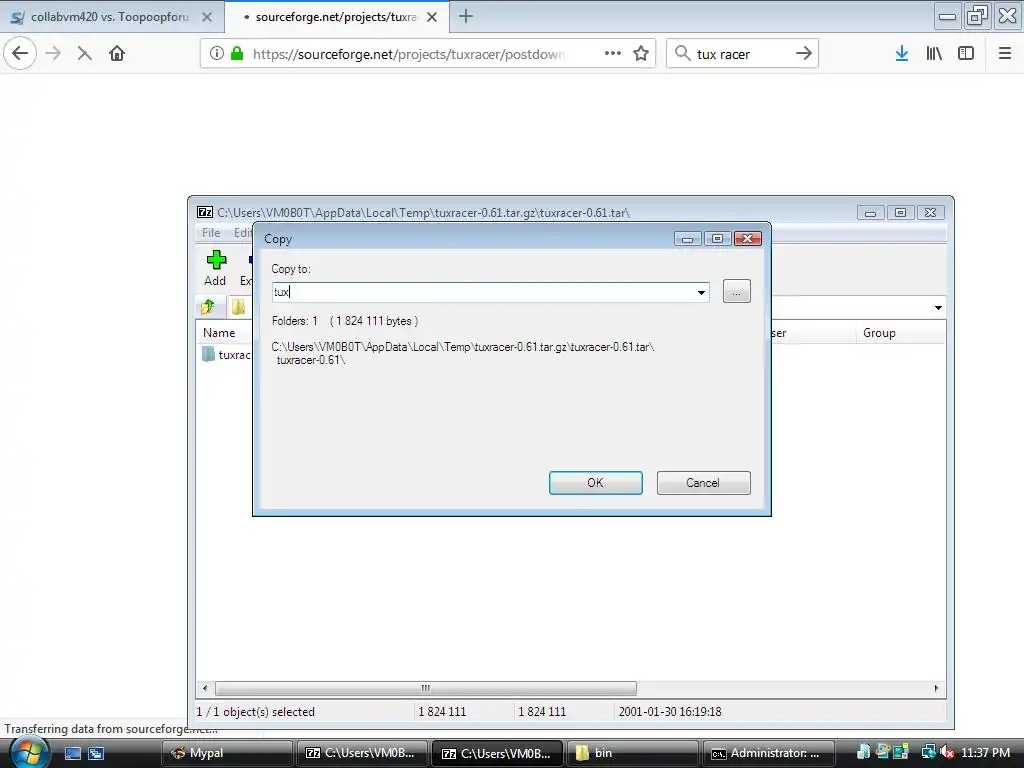Minimize the 7-Zip window
The image size is (1024, 768).
click(871, 213)
